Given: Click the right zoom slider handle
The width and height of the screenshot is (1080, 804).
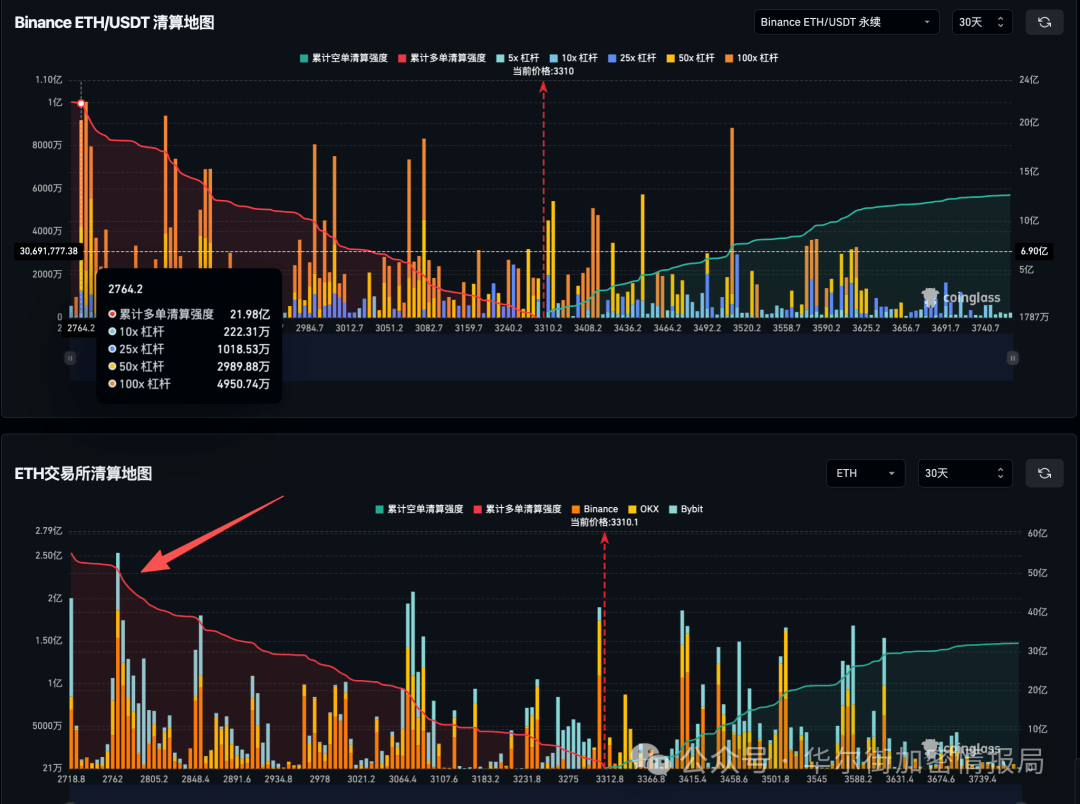Looking at the screenshot, I should click(x=1012, y=358).
